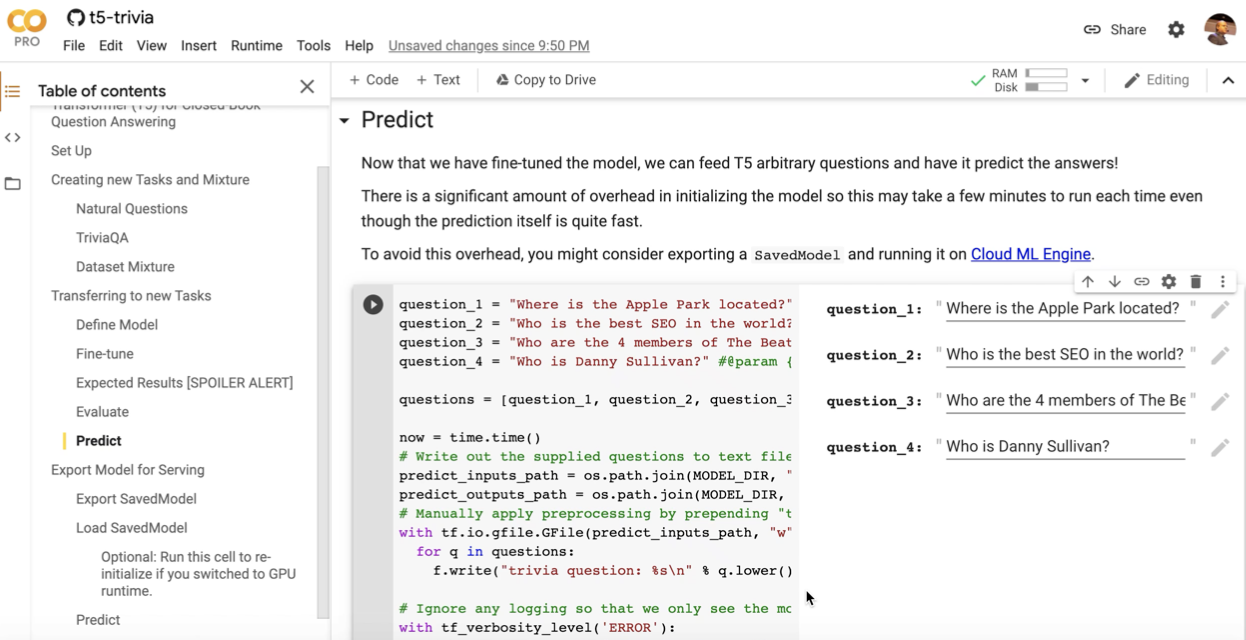Move the cell up
The height and width of the screenshot is (640, 1246).
click(1088, 282)
